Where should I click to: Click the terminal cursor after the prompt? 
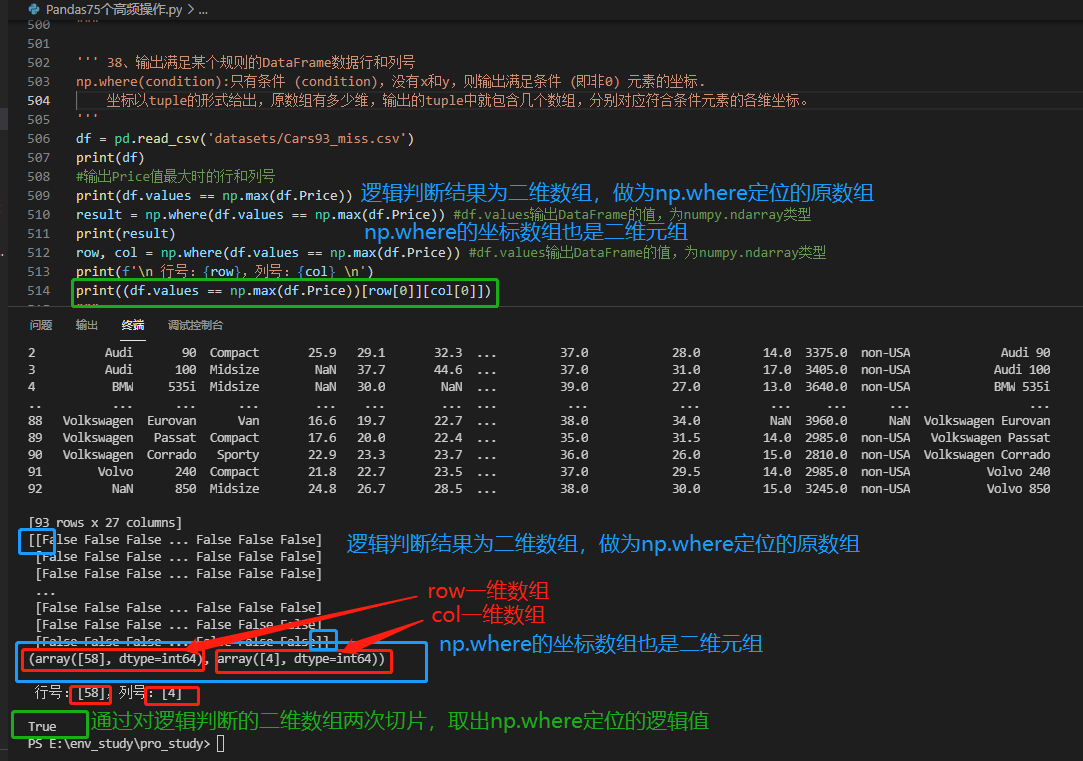pos(220,744)
